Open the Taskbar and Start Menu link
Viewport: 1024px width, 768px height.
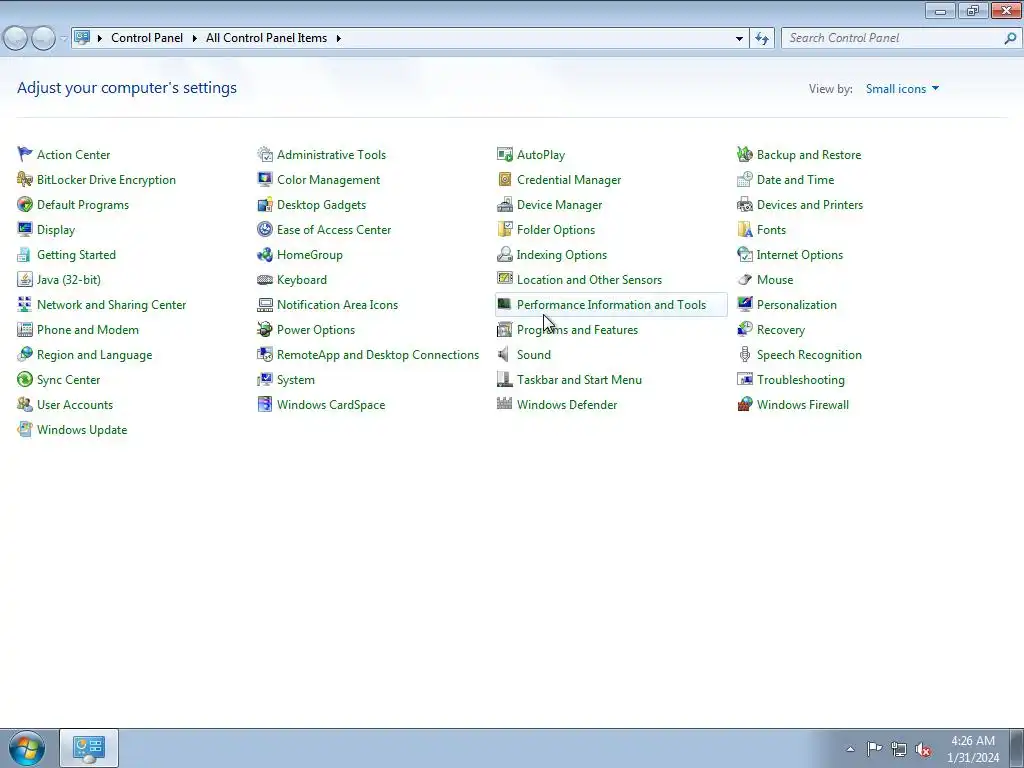click(x=579, y=379)
